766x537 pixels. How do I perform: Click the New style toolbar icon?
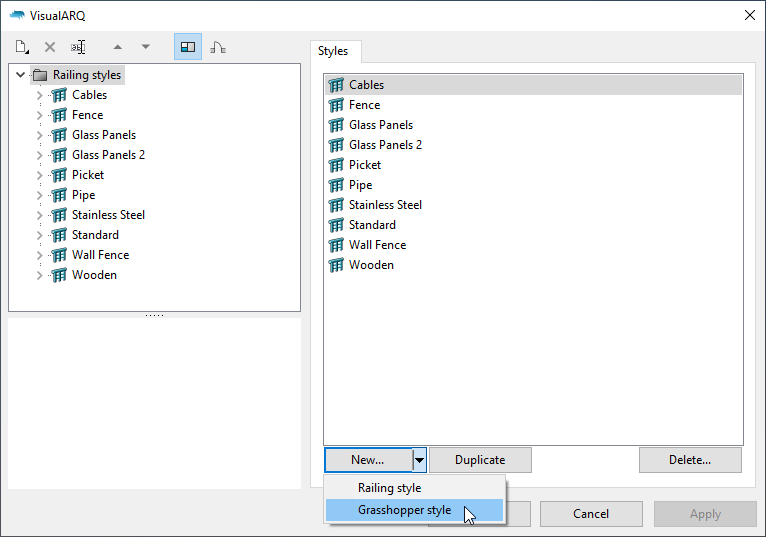click(x=22, y=47)
